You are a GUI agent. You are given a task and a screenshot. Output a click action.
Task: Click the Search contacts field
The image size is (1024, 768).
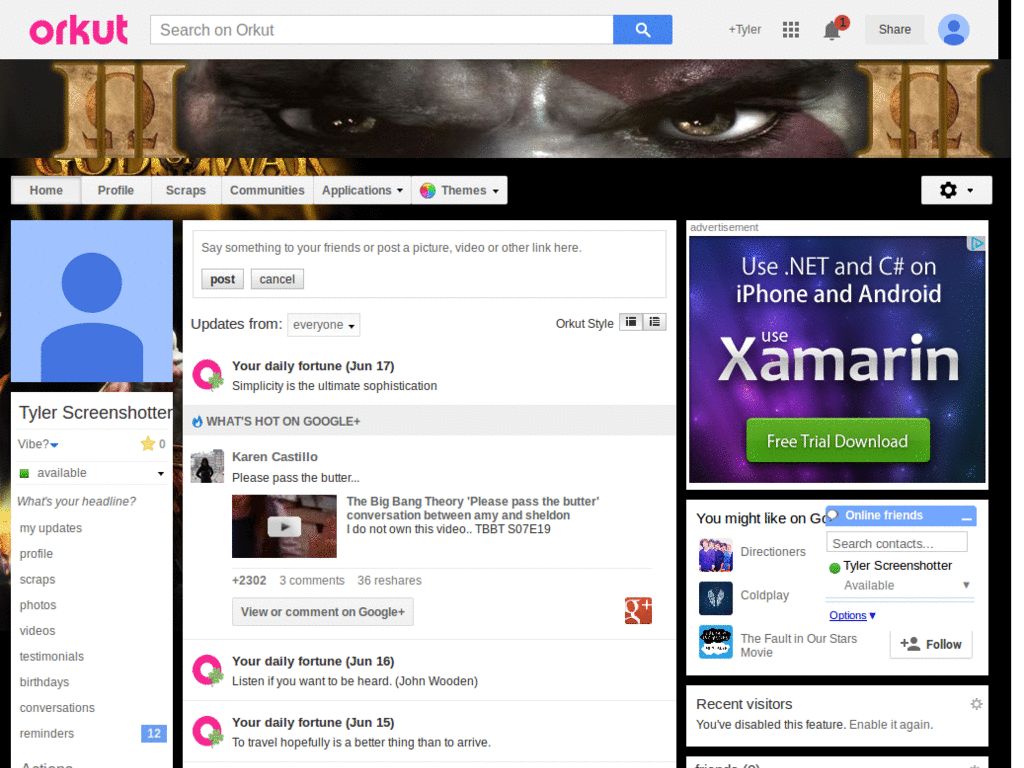click(x=897, y=543)
